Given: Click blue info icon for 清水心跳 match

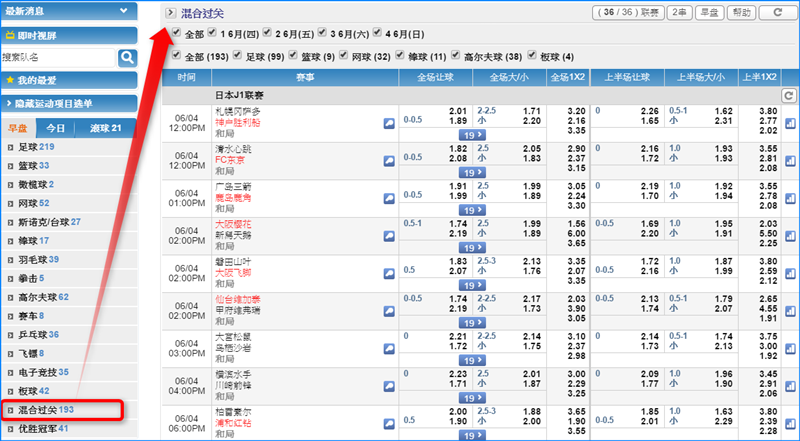Looking at the screenshot, I should (390, 158).
